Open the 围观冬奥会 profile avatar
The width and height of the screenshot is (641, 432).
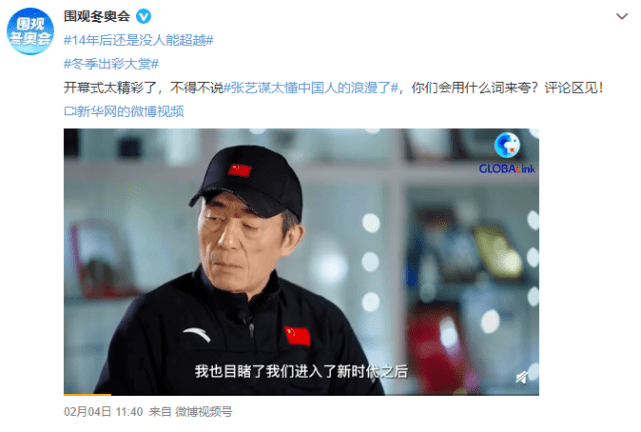(30, 31)
